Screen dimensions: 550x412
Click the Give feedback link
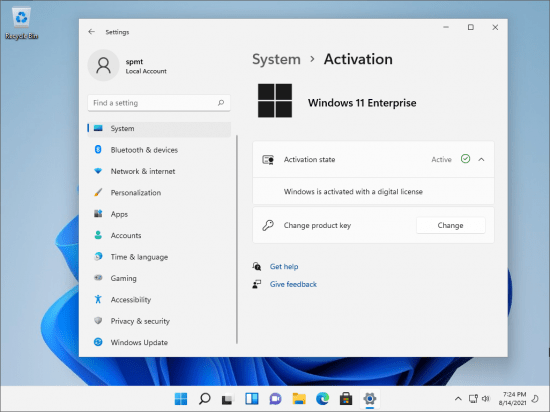[x=293, y=284]
